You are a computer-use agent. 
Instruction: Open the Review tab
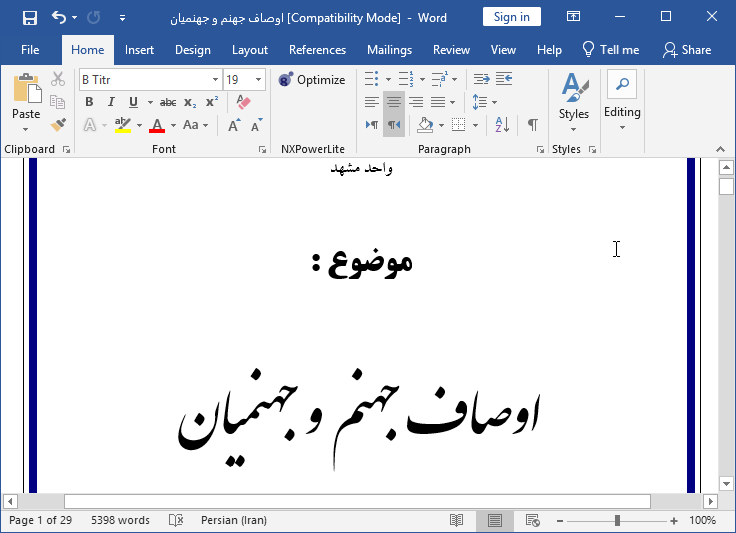point(451,50)
